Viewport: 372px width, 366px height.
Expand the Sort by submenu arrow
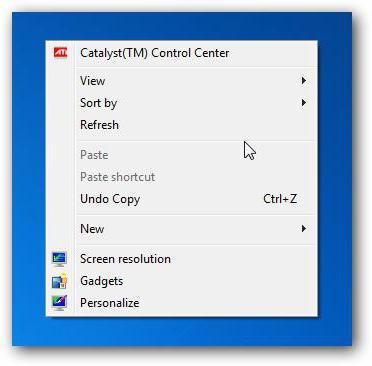pyautogui.click(x=304, y=103)
